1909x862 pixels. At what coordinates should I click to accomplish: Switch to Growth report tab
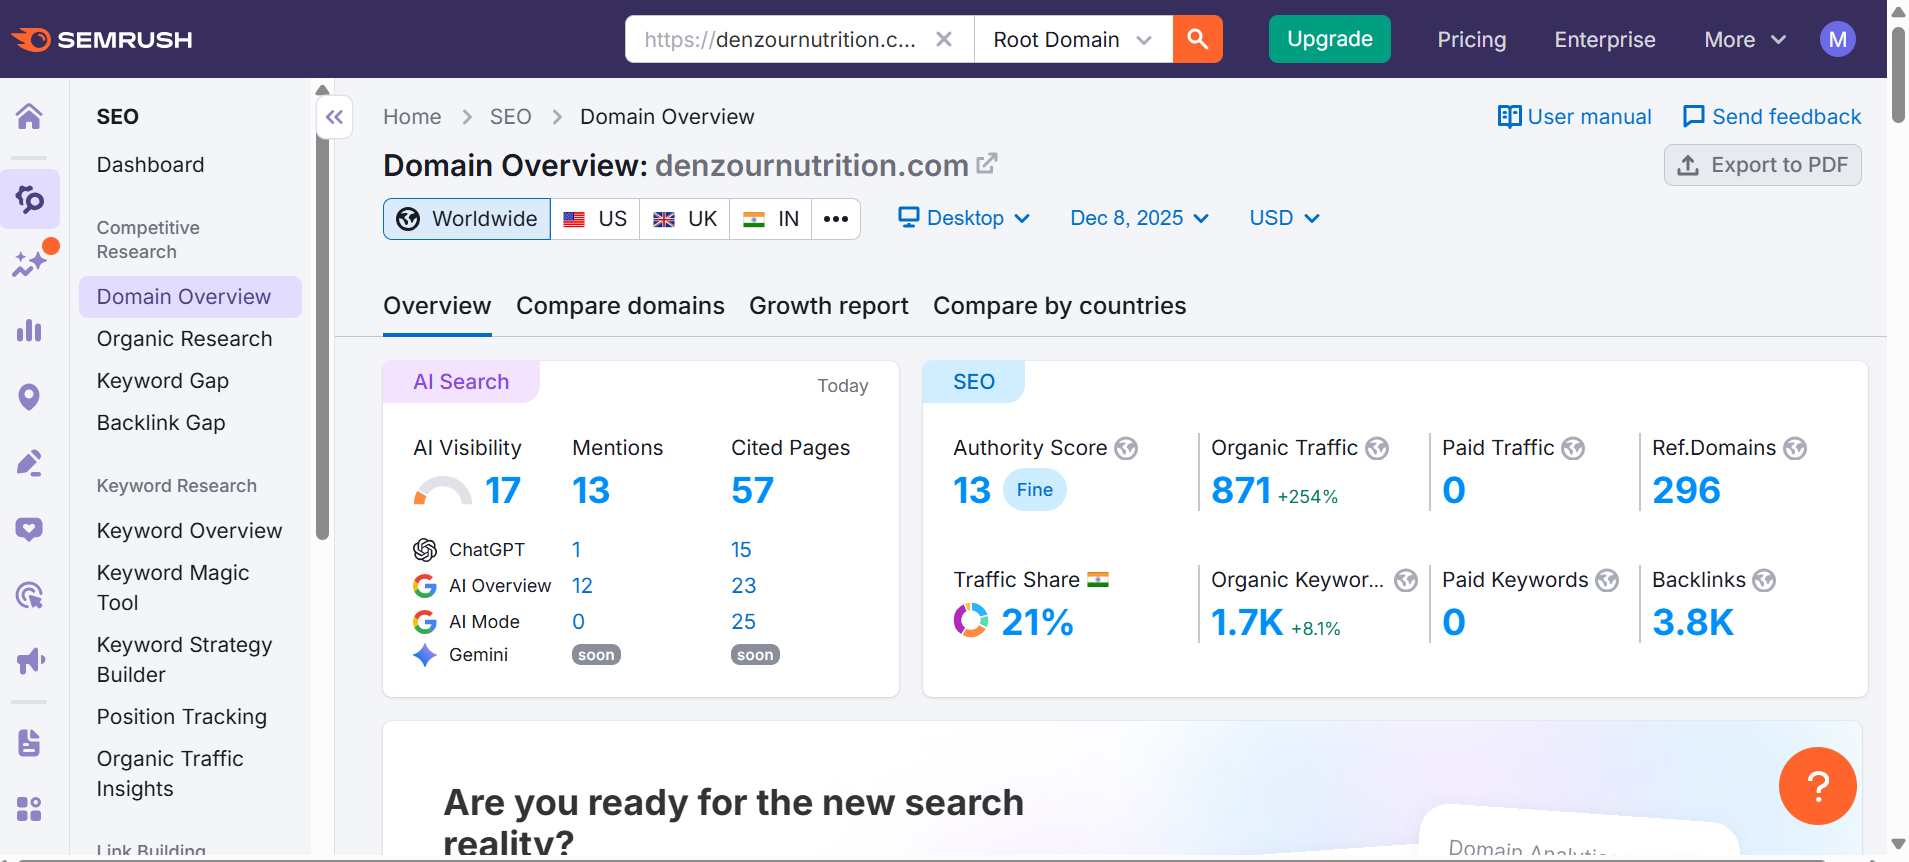click(x=829, y=306)
